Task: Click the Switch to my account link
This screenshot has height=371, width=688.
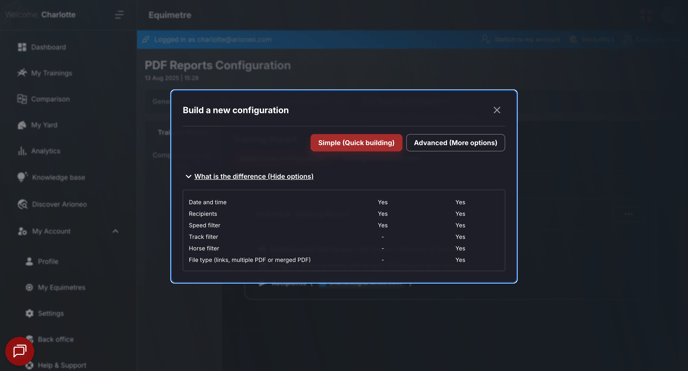Action: [527, 39]
